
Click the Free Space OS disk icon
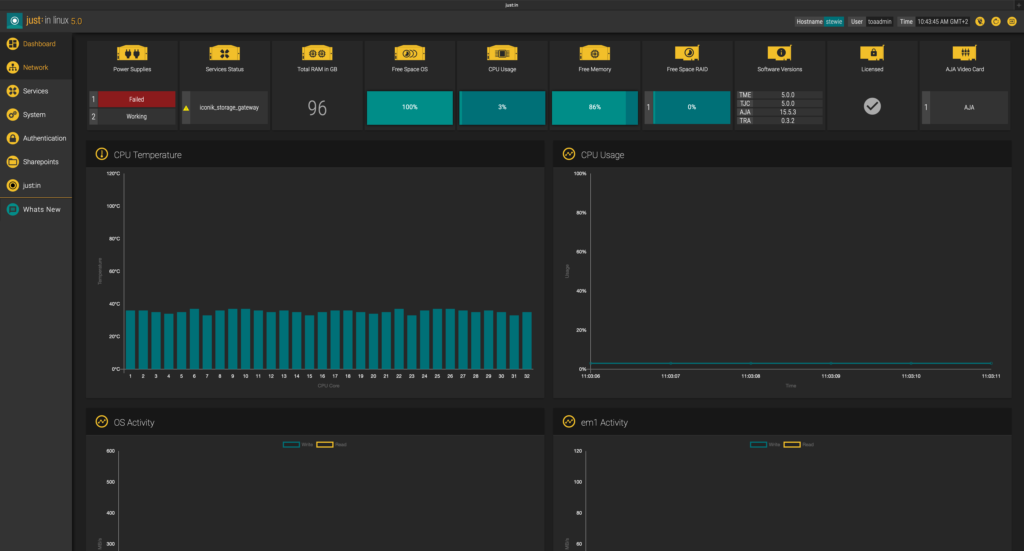coord(409,53)
